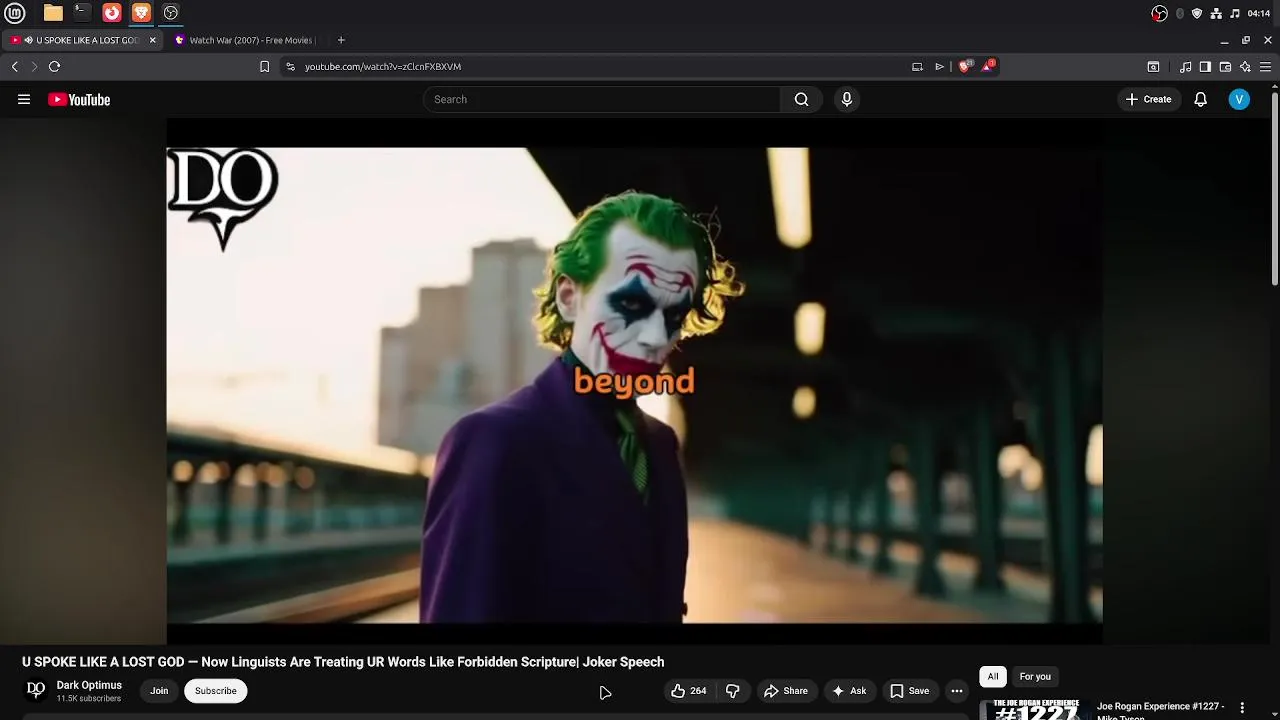The width and height of the screenshot is (1280, 720).
Task: Open browser tab search button
Action: pyautogui.click(x=1153, y=66)
